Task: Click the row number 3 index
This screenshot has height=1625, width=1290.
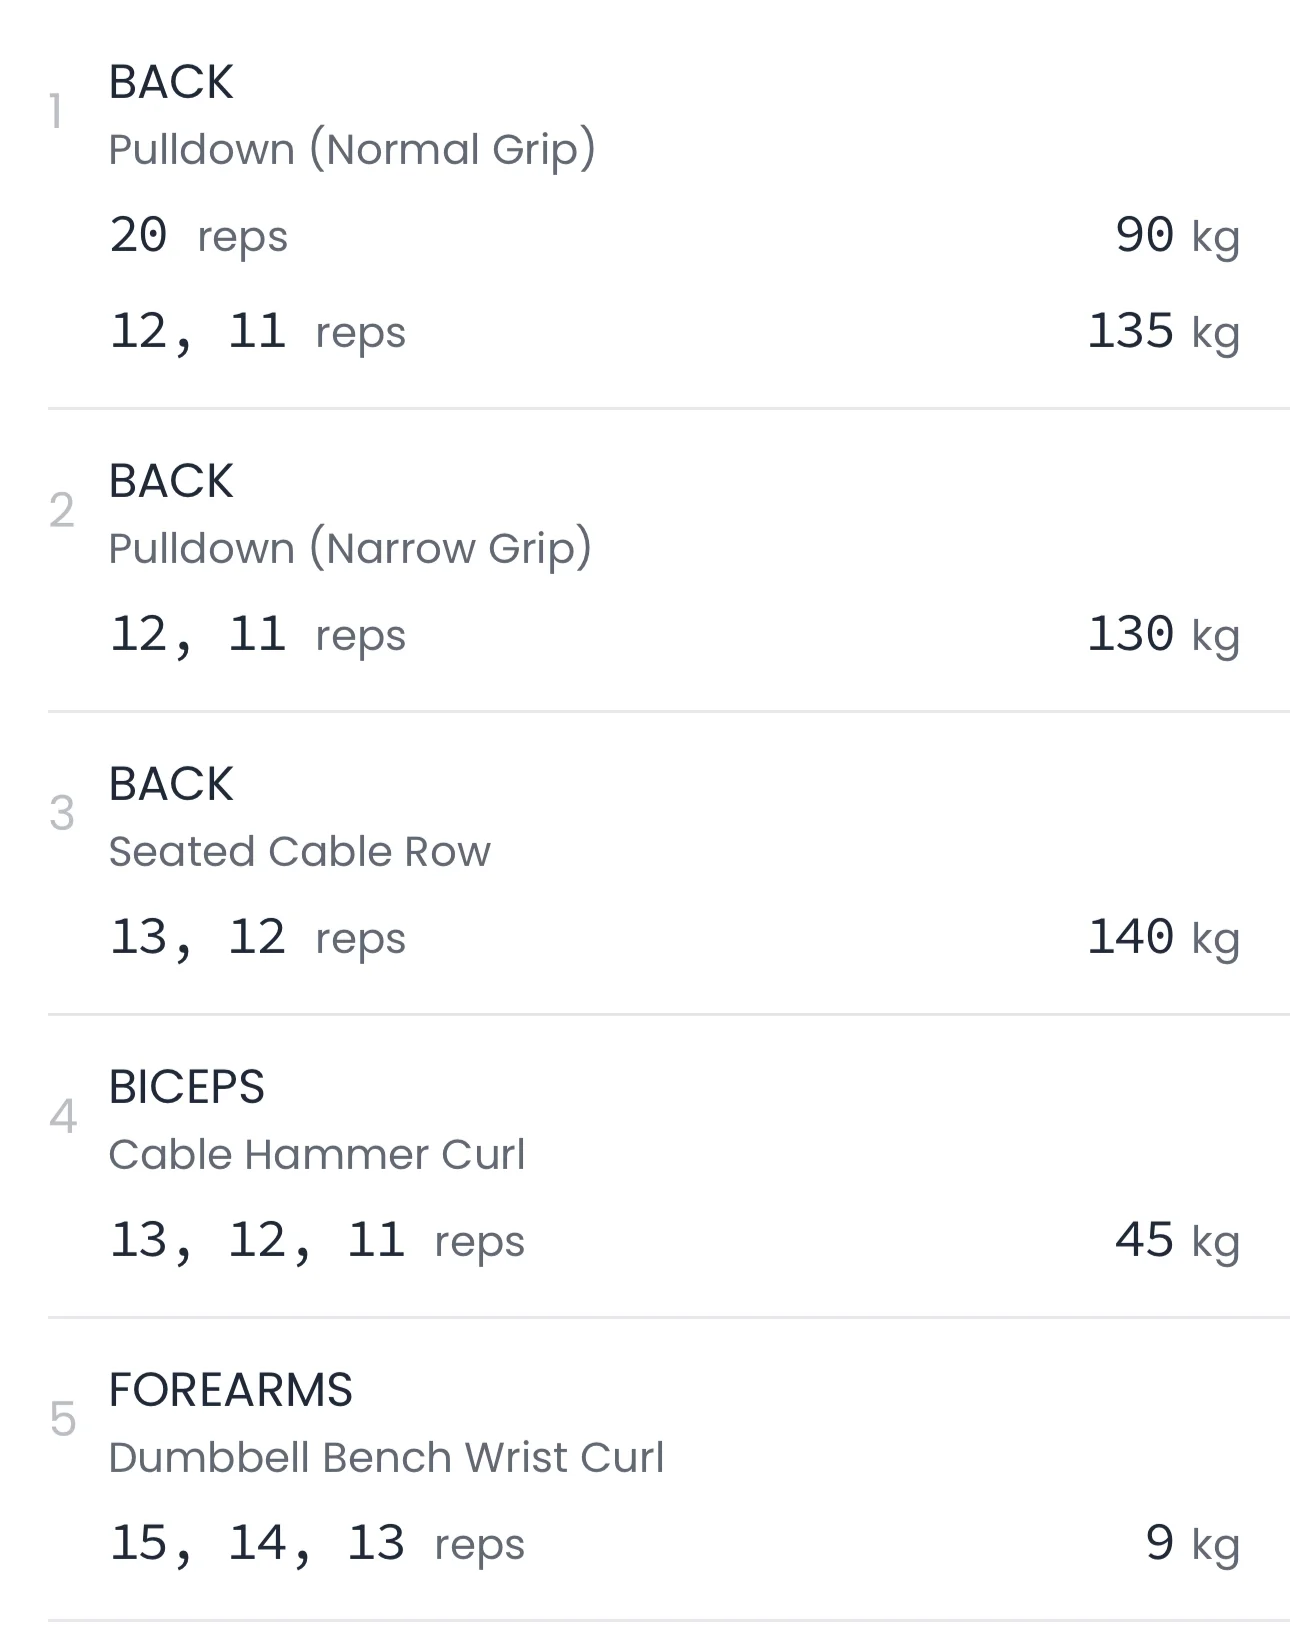Action: (x=62, y=814)
